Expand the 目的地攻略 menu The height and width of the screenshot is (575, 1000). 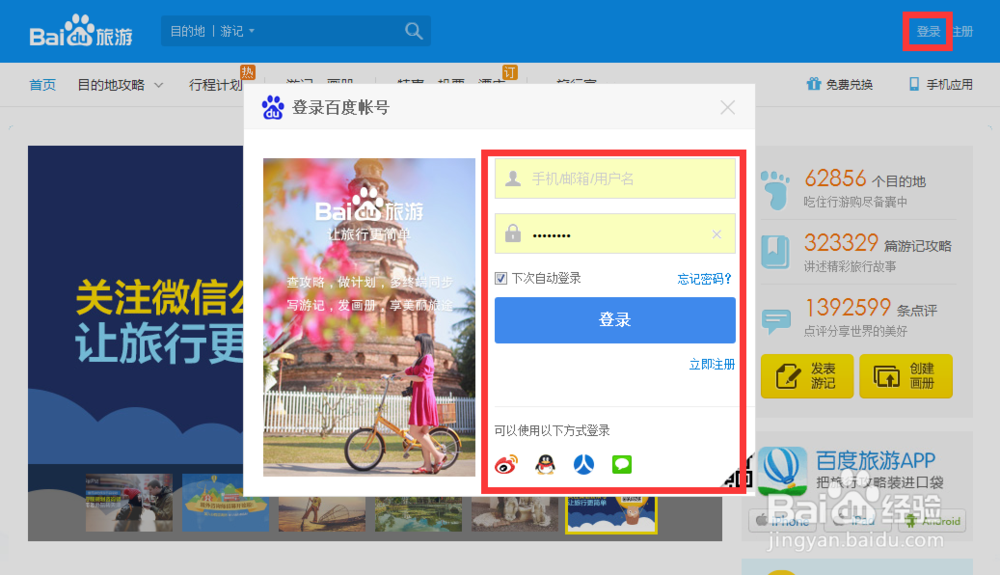pyautogui.click(x=120, y=85)
